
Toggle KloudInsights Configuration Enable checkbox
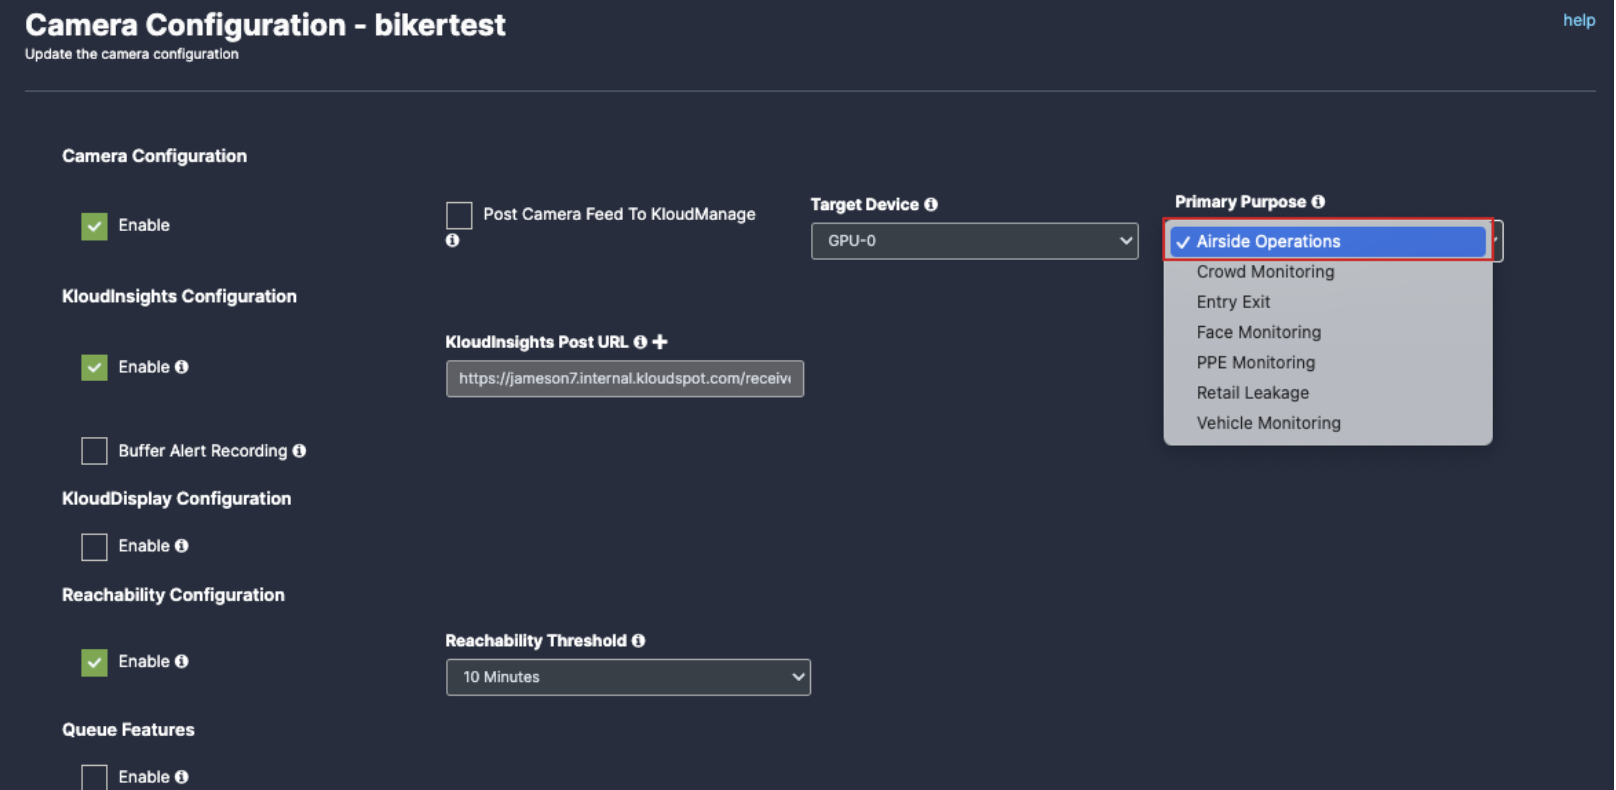tap(94, 368)
